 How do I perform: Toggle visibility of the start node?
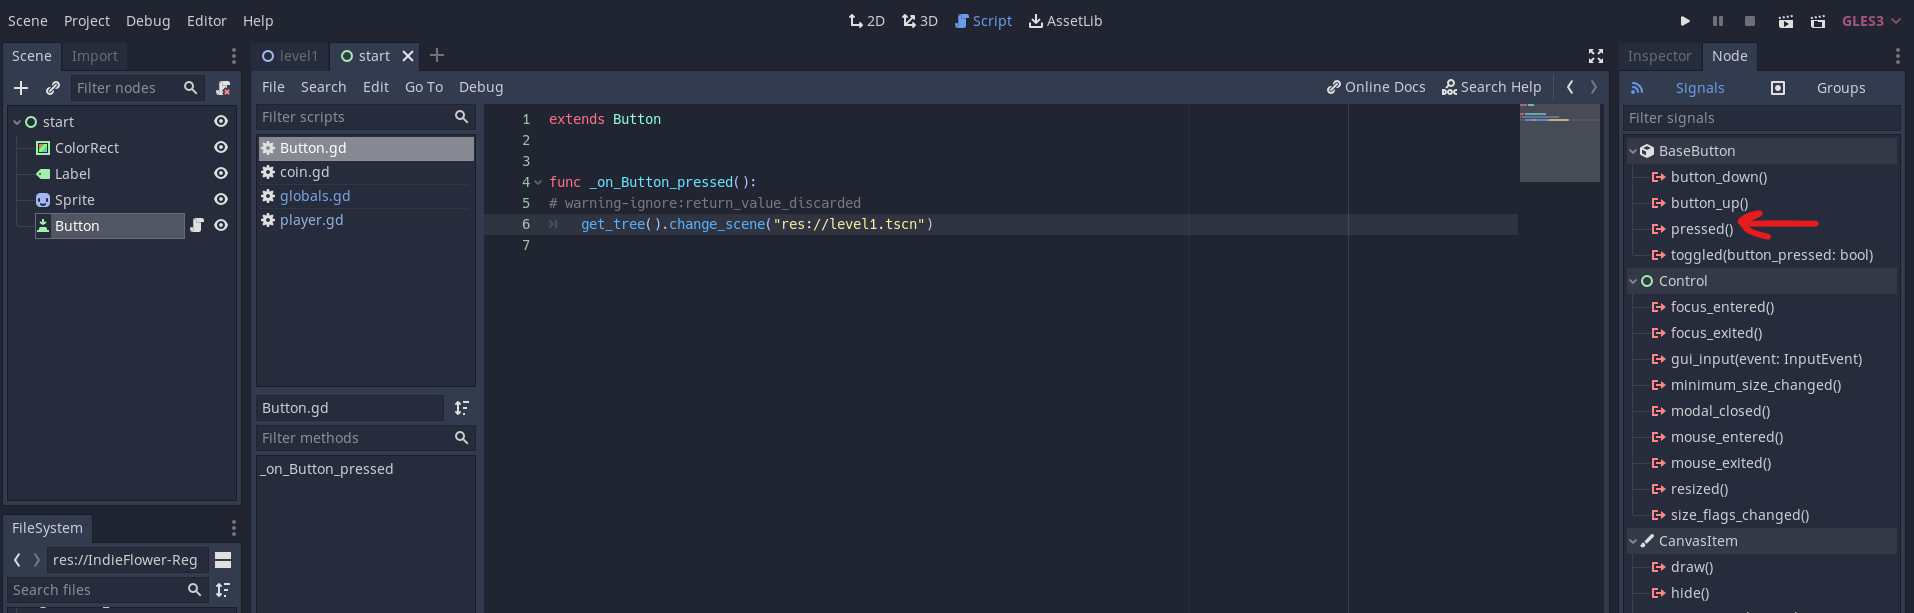click(221, 122)
